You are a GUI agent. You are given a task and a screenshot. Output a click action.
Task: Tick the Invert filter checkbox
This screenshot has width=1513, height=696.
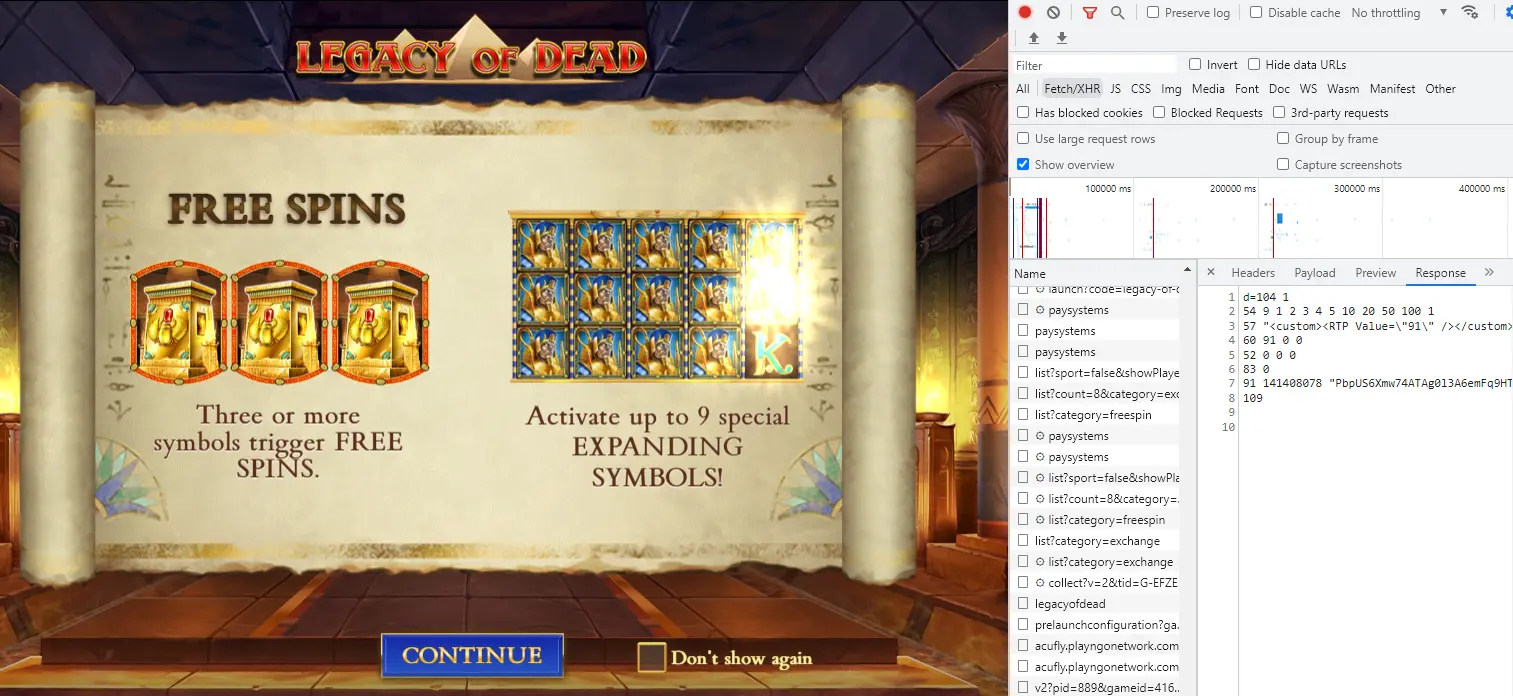coord(1195,65)
